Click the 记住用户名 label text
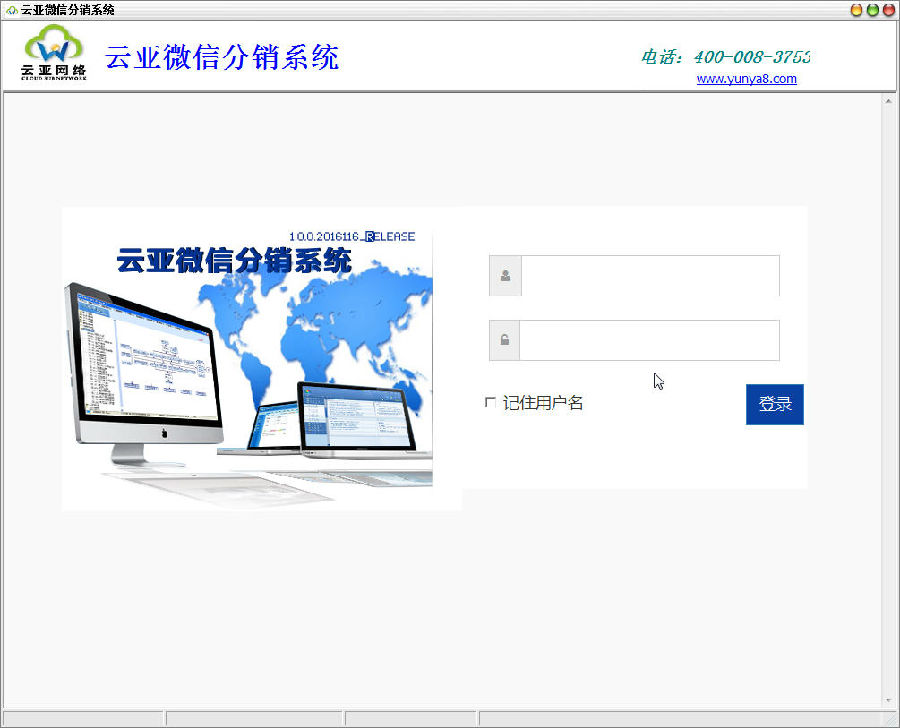Image resolution: width=900 pixels, height=728 pixels. pyautogui.click(x=543, y=403)
